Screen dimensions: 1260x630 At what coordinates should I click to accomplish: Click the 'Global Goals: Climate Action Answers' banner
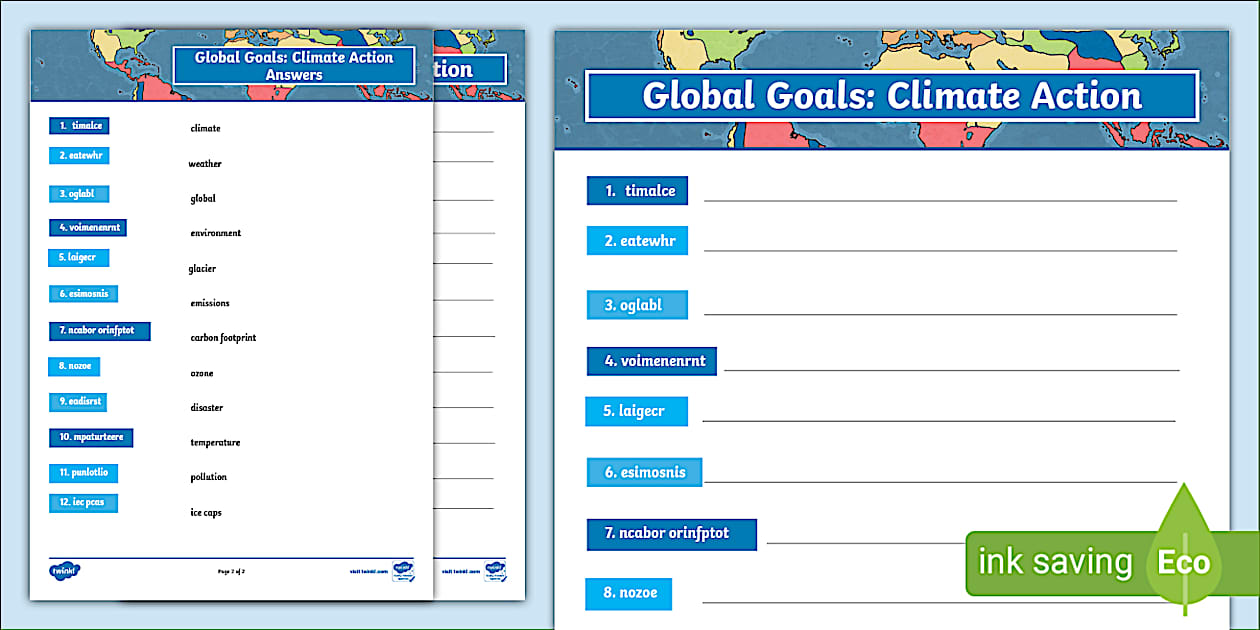295,65
